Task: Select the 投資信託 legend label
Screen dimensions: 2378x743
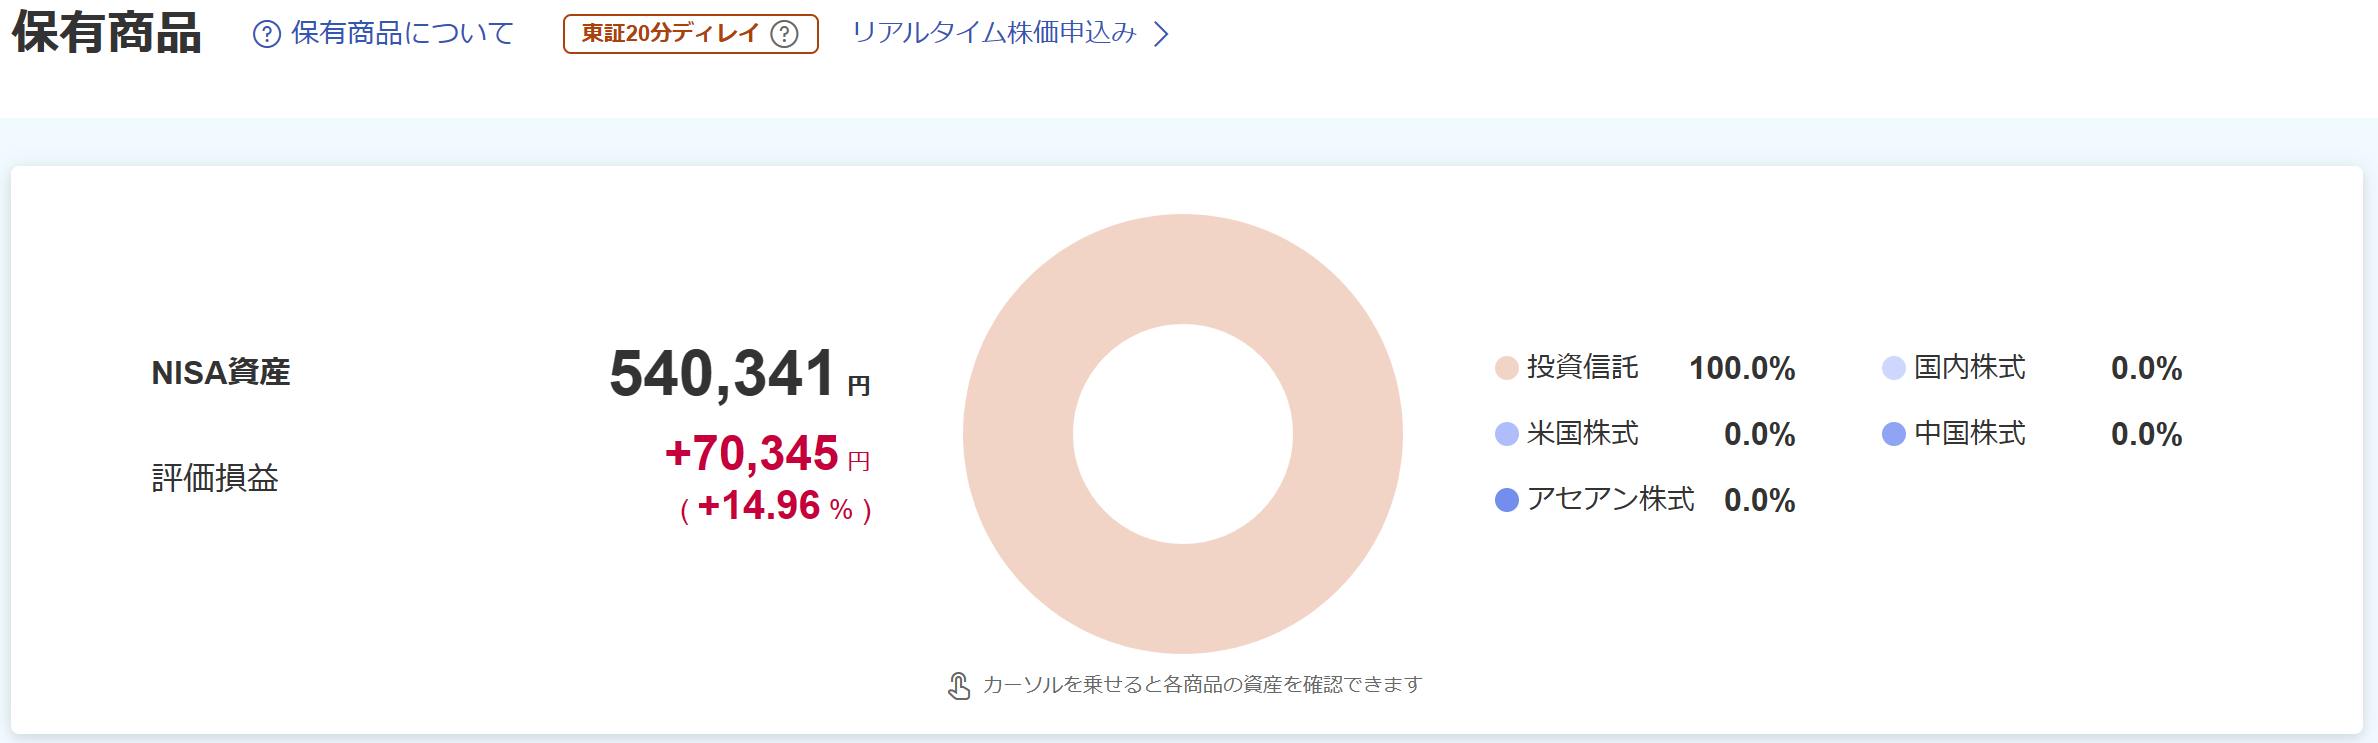Action: coord(1582,368)
